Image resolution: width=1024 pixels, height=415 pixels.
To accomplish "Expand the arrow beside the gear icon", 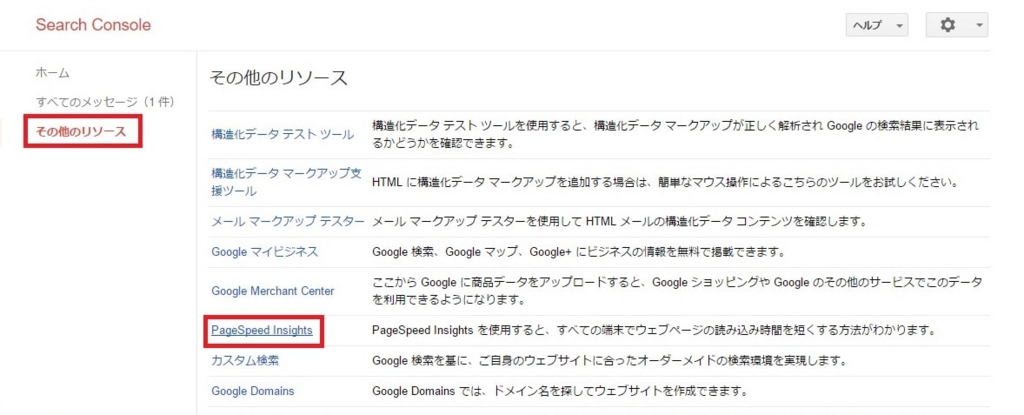I will pos(978,25).
